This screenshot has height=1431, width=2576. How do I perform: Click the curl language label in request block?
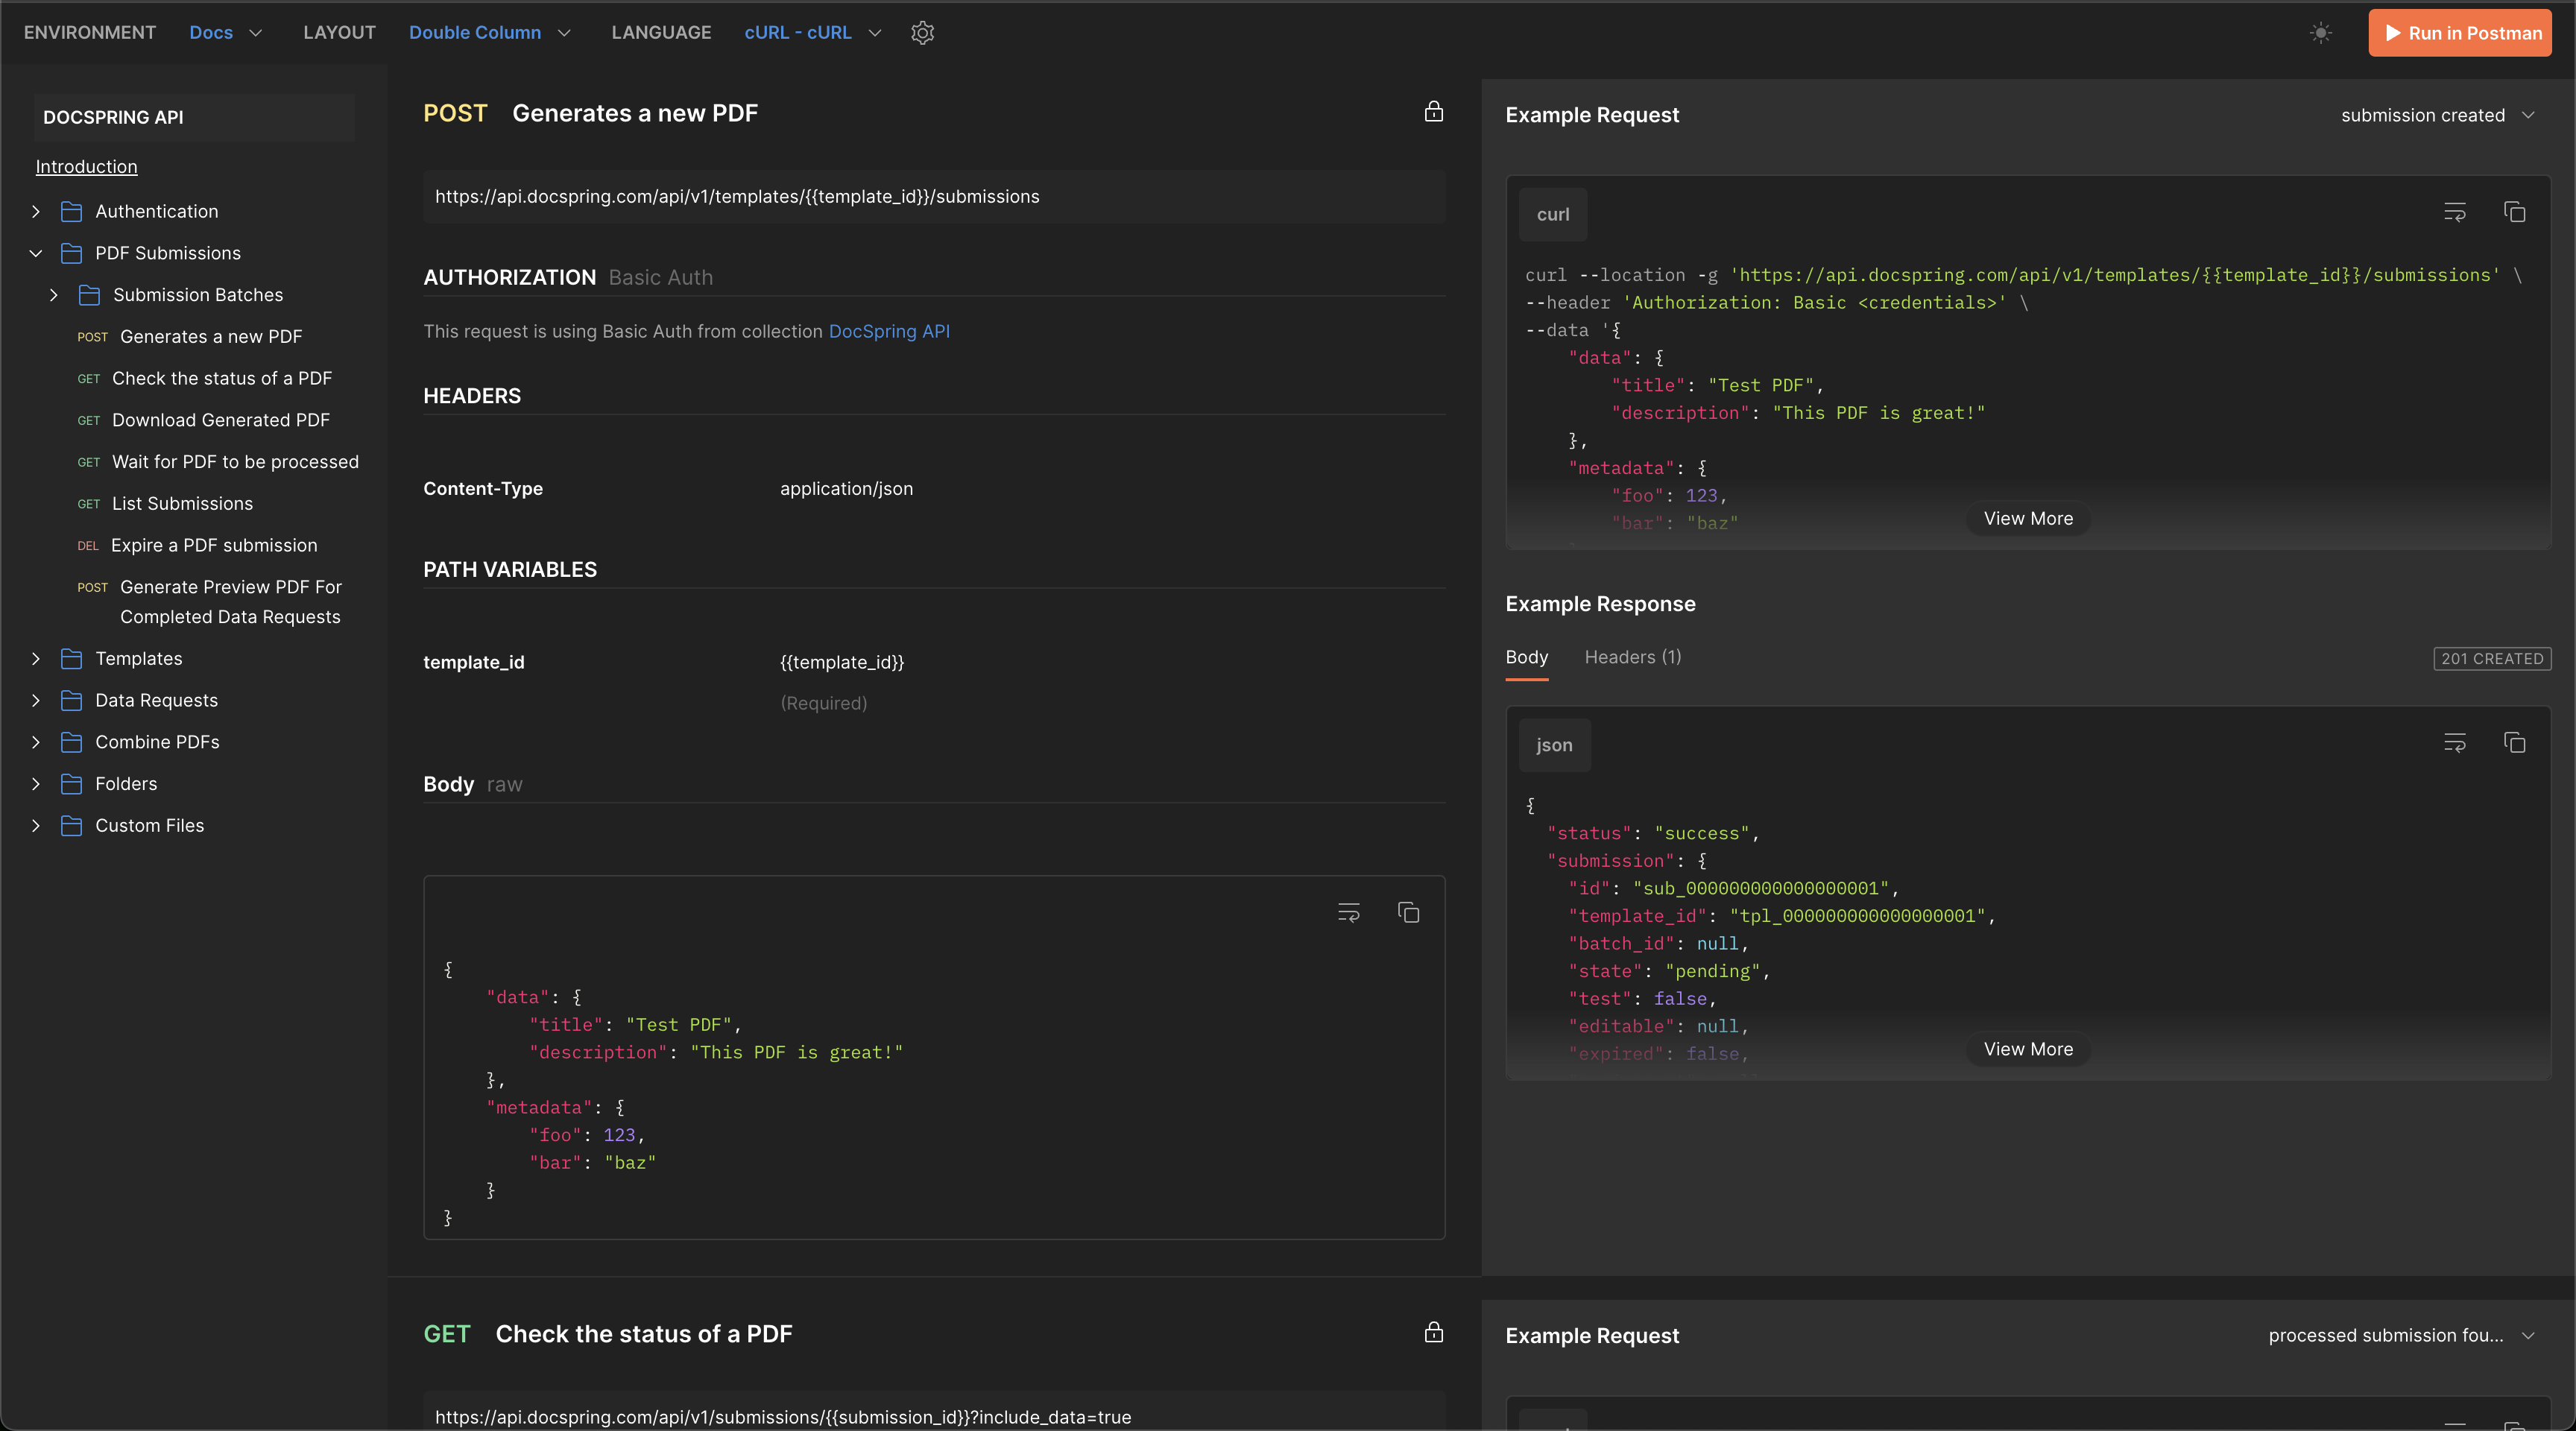(x=1553, y=214)
